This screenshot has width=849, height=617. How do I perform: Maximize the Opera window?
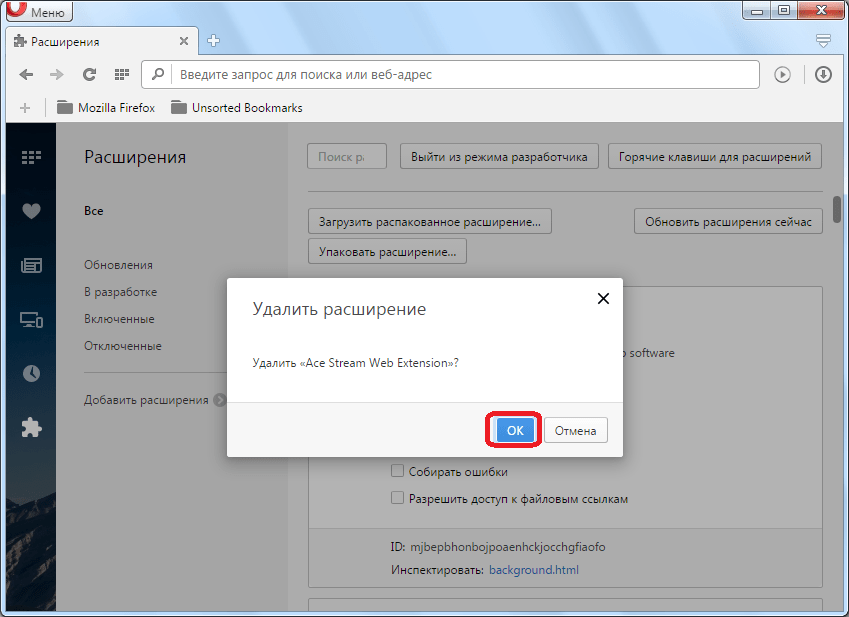point(783,10)
